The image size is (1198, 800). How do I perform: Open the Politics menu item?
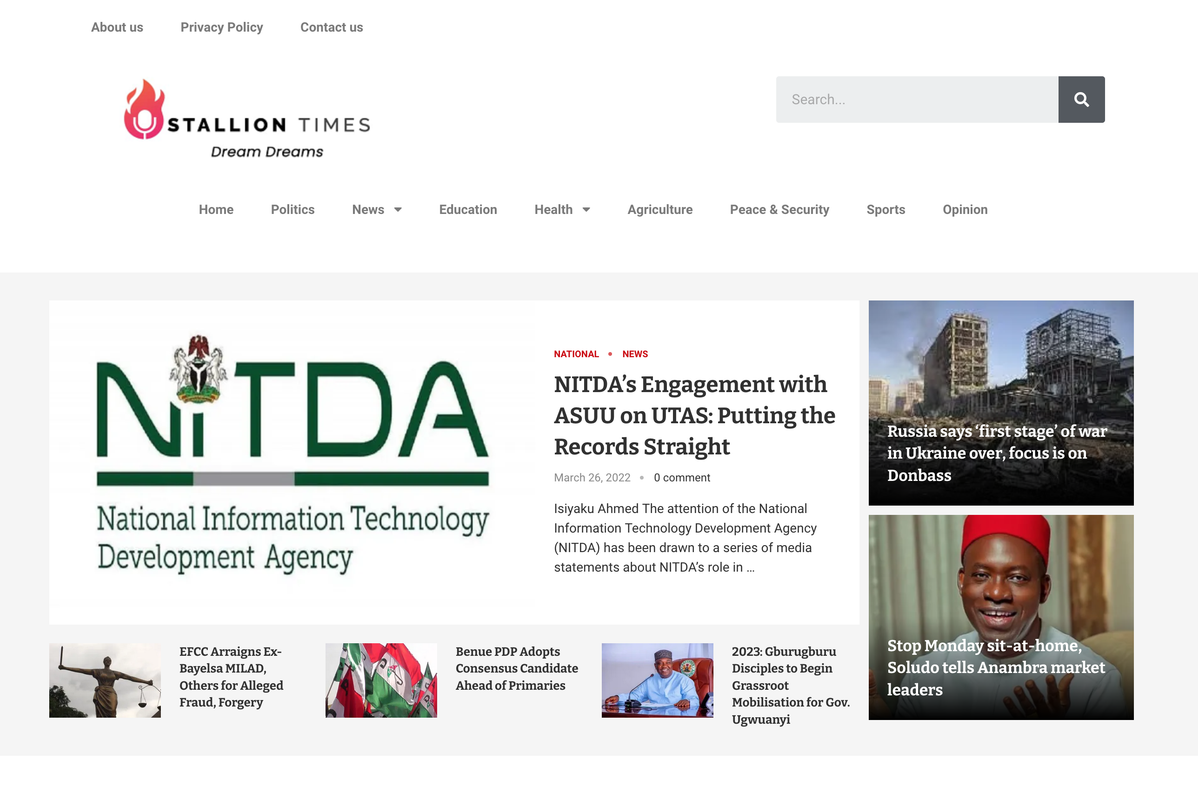(293, 209)
